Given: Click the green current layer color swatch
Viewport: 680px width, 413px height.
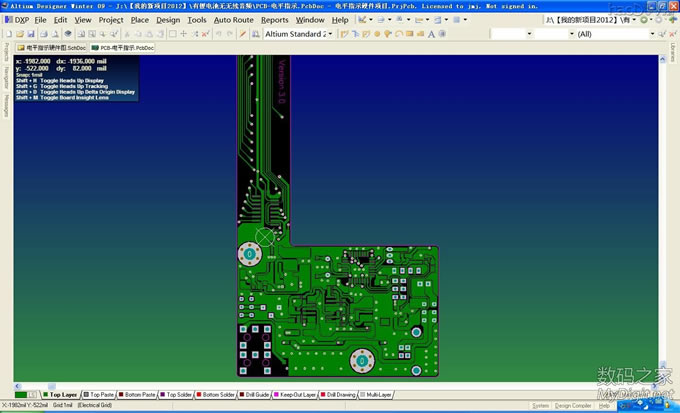Looking at the screenshot, I should point(21,395).
